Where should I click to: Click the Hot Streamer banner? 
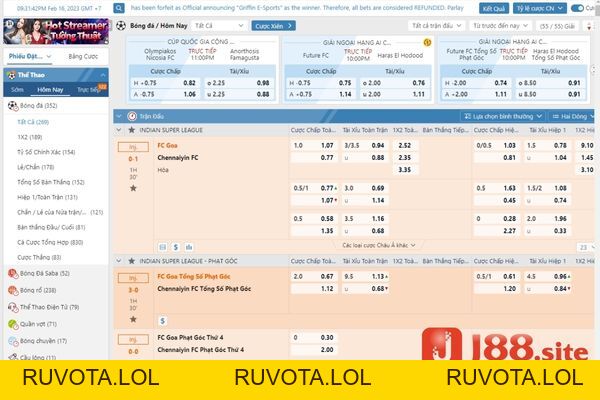coord(56,31)
